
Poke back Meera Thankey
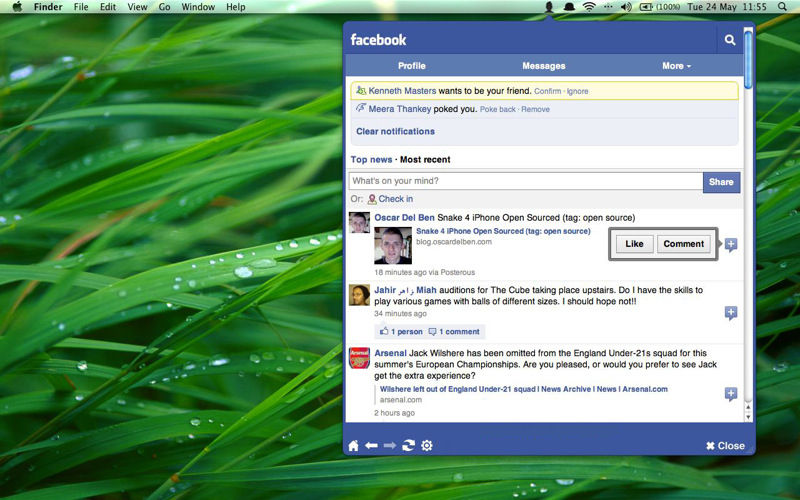click(x=497, y=109)
